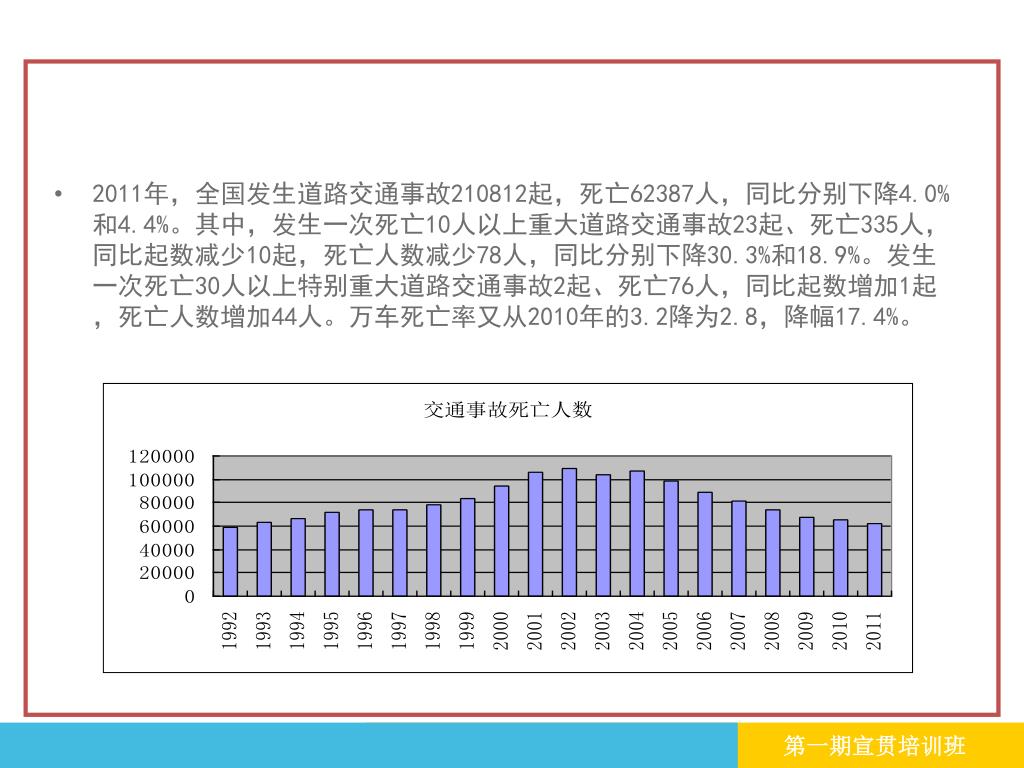Click the chart title 交通事故死亡人数
Viewport: 1024px width, 768px height.
507,409
